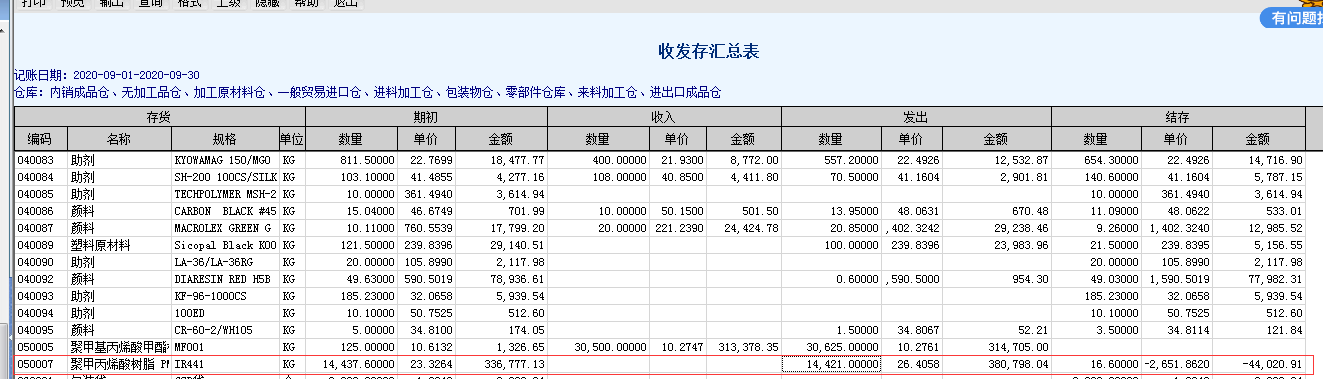Select the 结存 group column header

[1178, 118]
